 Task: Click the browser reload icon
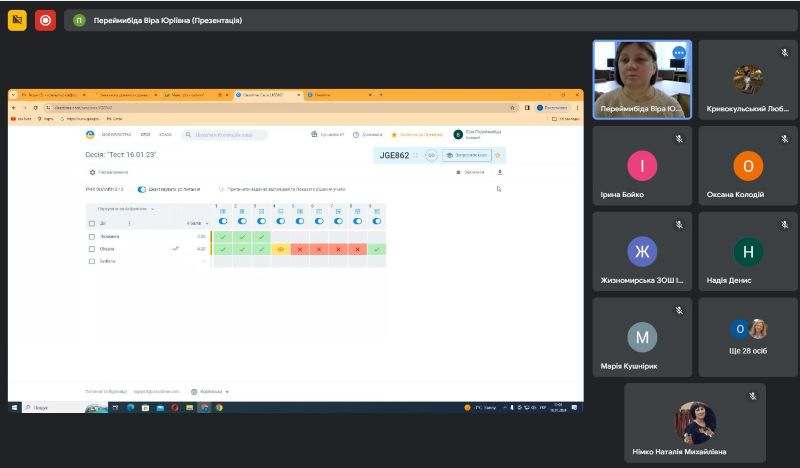pos(35,108)
